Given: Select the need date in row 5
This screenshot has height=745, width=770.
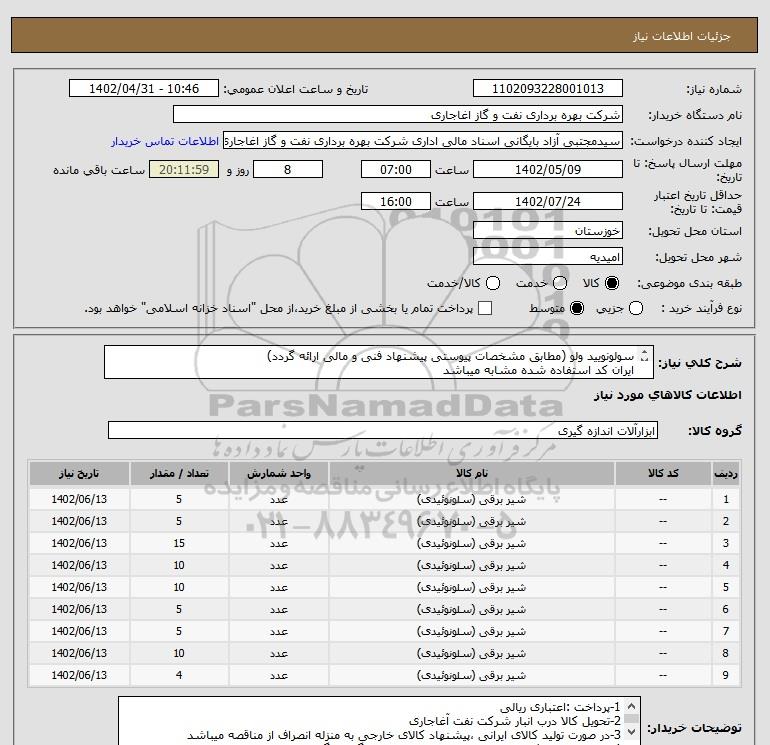Looking at the screenshot, I should coord(79,587).
